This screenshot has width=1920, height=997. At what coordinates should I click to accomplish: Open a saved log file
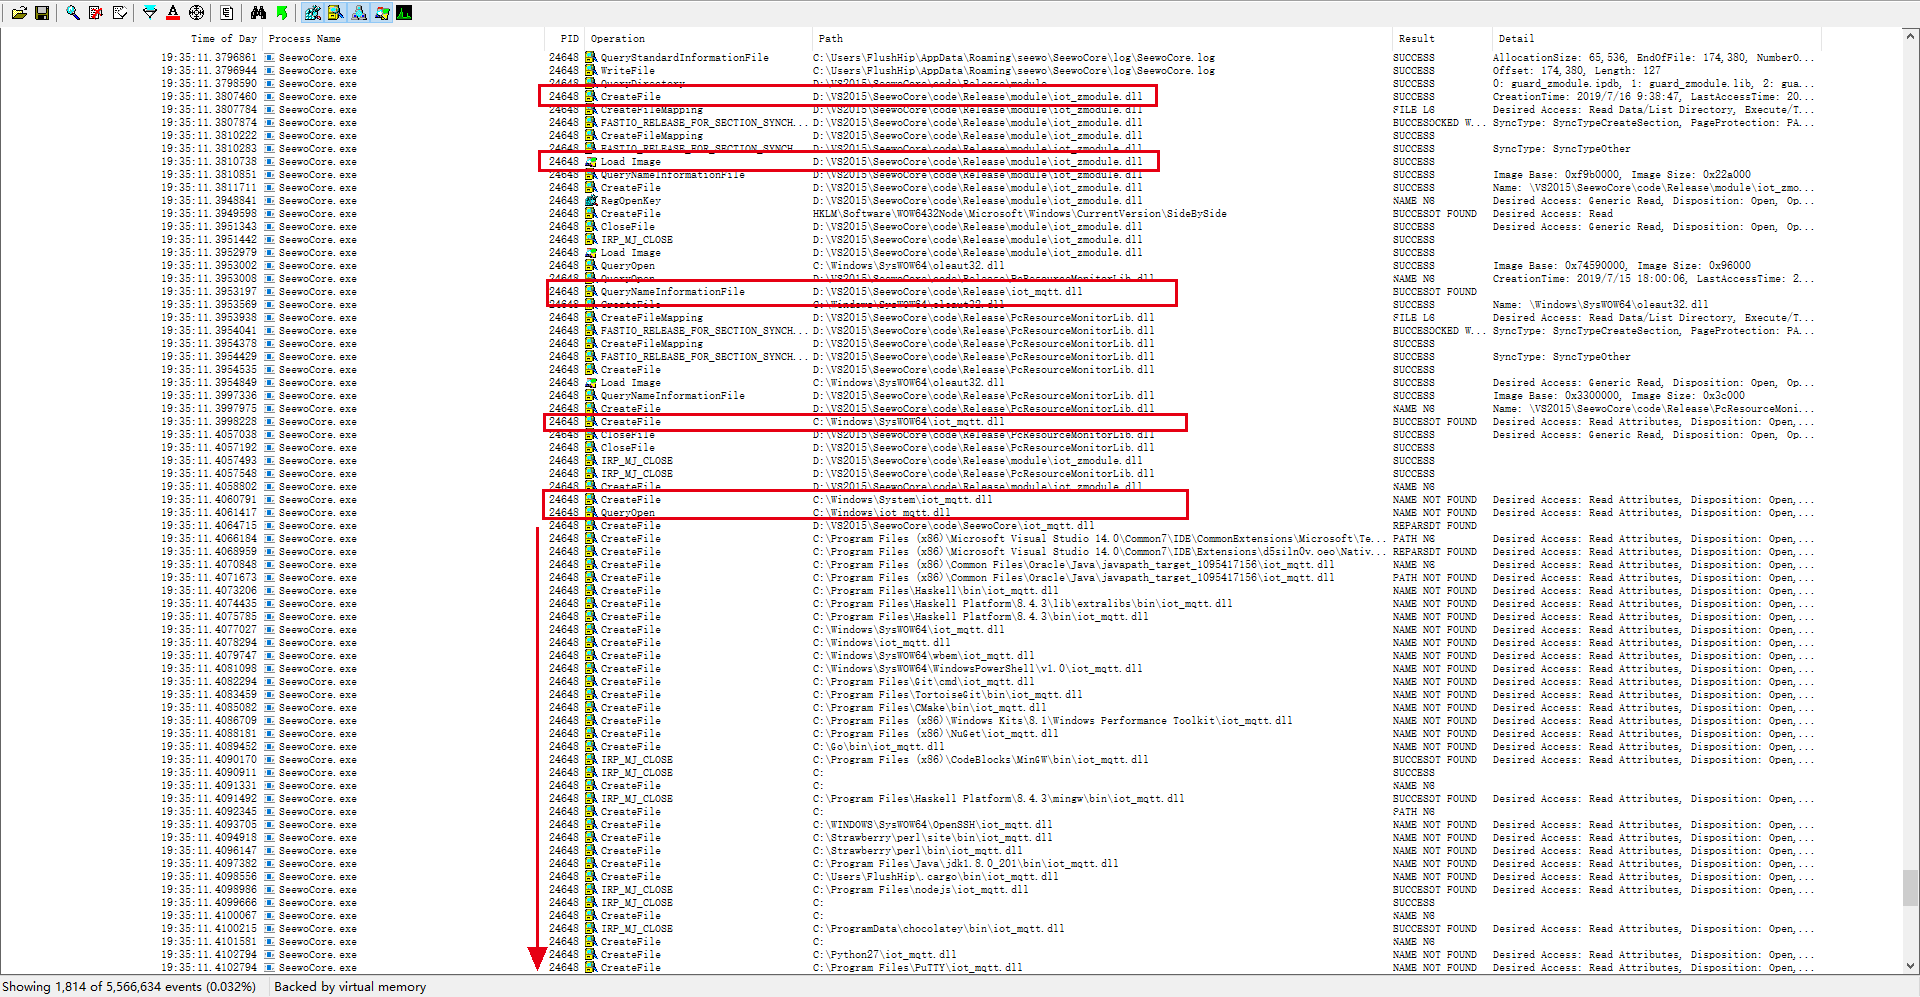pyautogui.click(x=19, y=13)
